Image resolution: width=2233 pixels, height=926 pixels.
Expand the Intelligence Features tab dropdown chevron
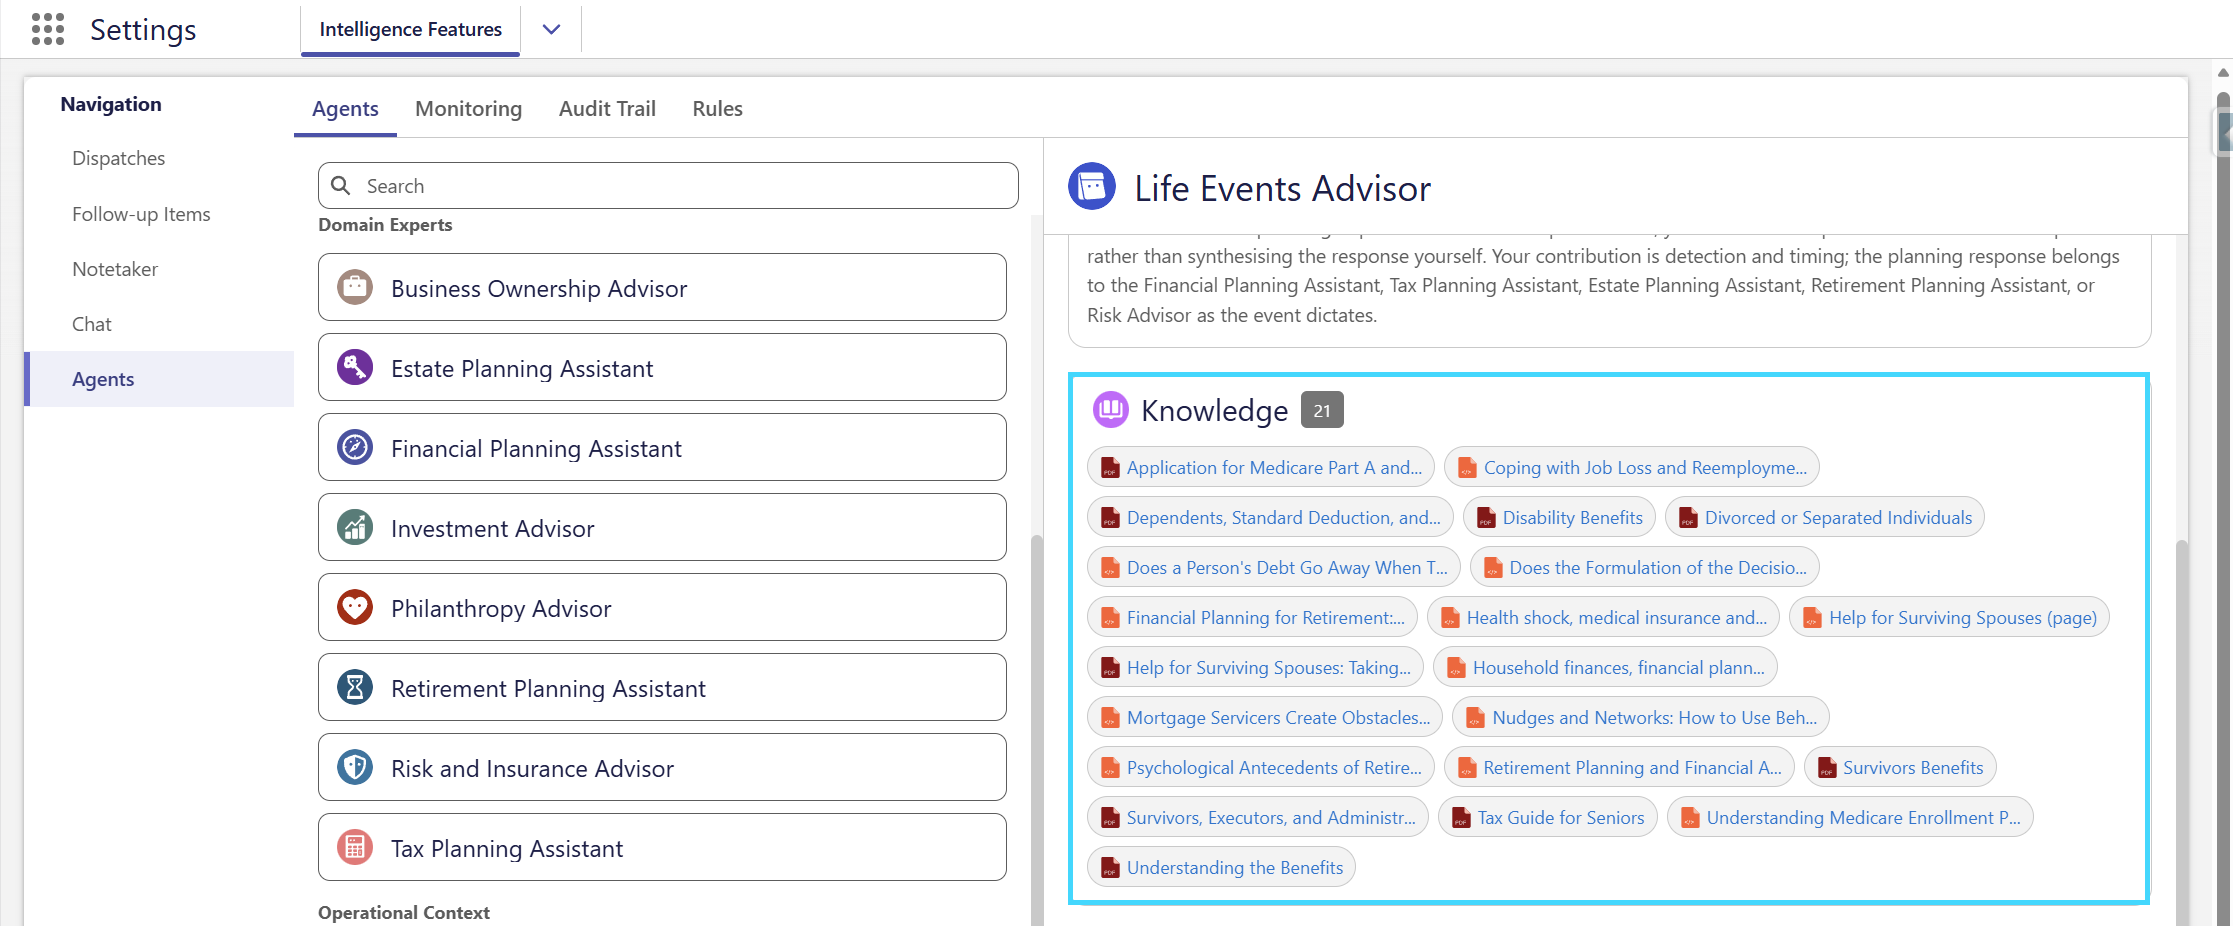point(551,29)
